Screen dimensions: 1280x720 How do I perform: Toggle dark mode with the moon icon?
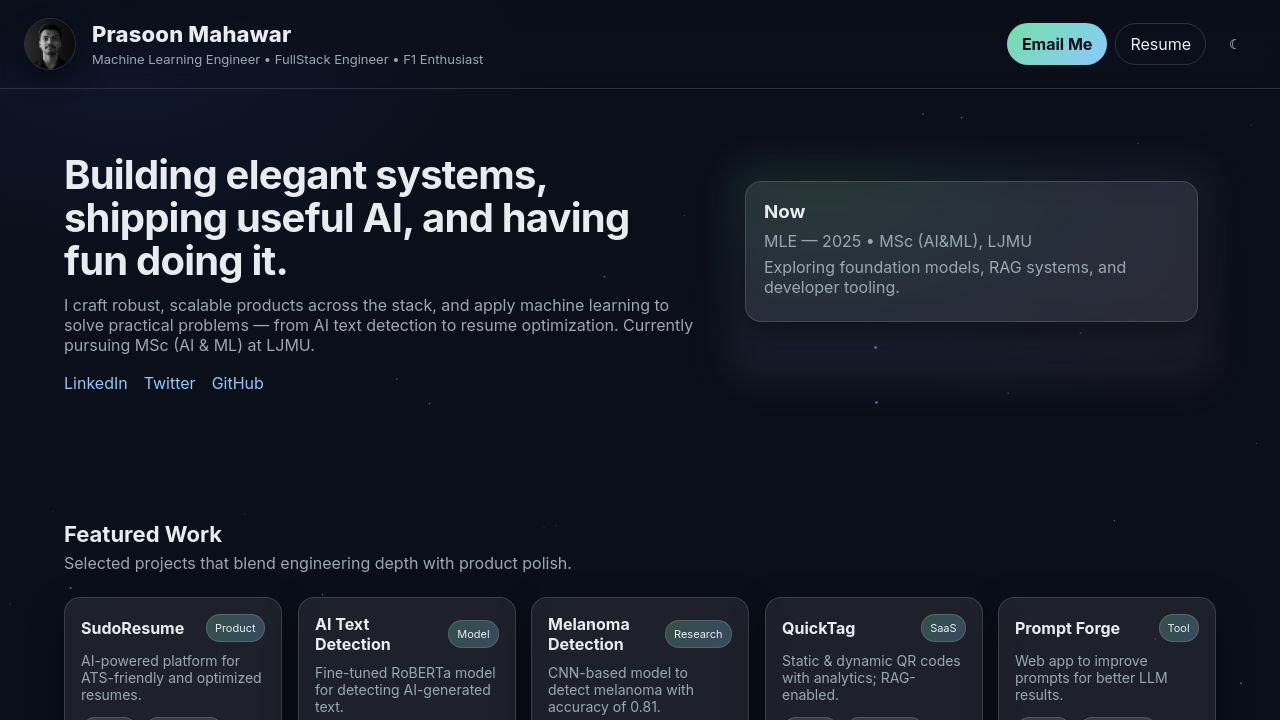1234,44
